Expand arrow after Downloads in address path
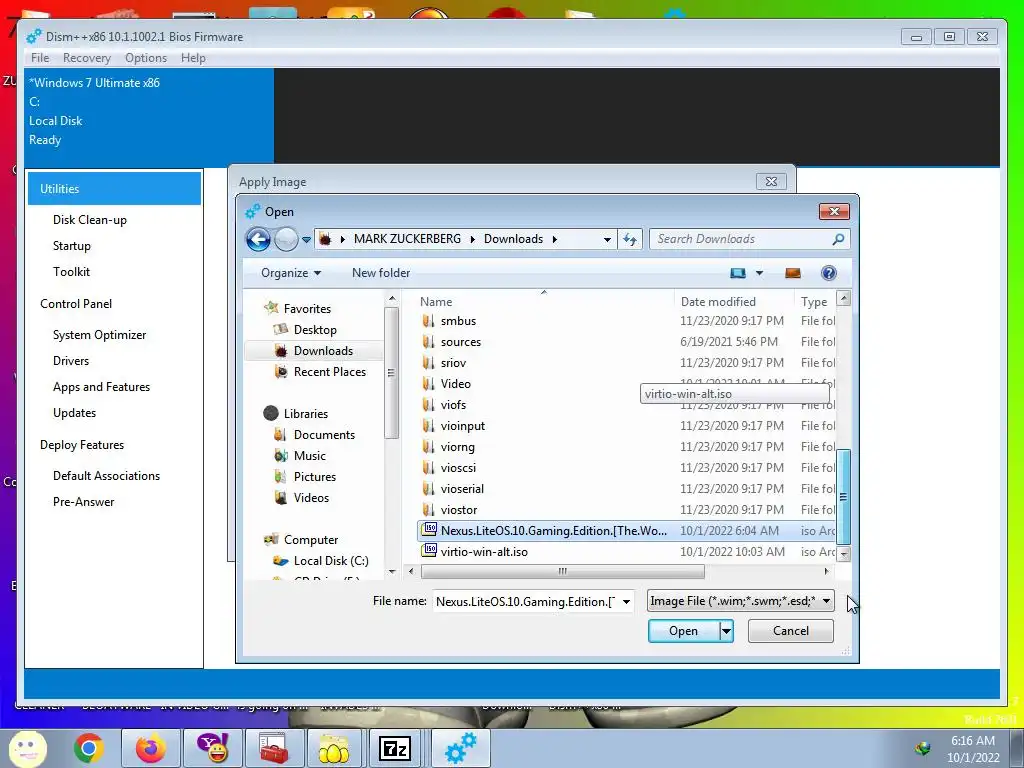The width and height of the screenshot is (1024, 768). (x=554, y=240)
